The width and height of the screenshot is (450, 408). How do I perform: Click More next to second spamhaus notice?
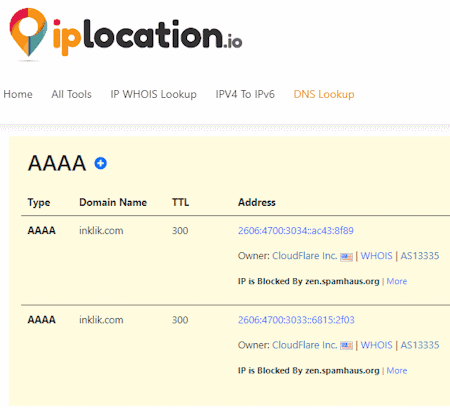(x=397, y=371)
